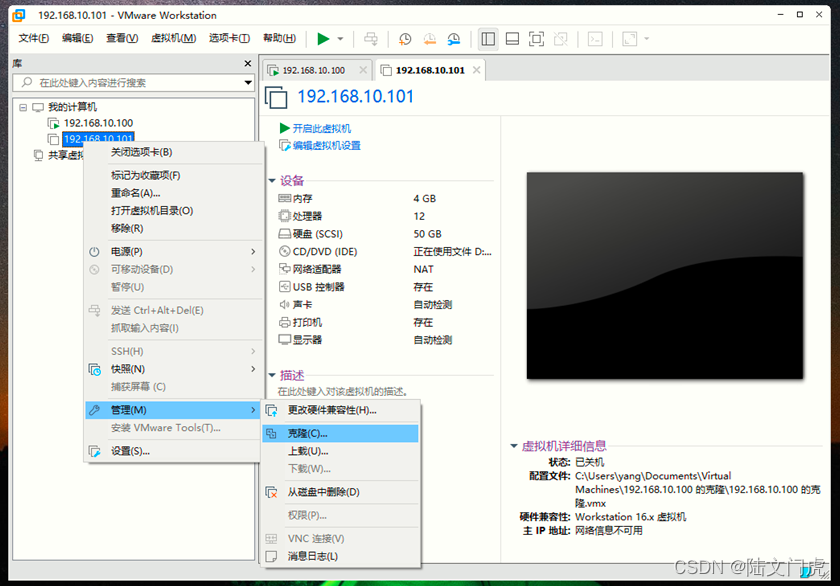
Task: Select 192.168.10.100 in the library tree
Action: (x=98, y=123)
